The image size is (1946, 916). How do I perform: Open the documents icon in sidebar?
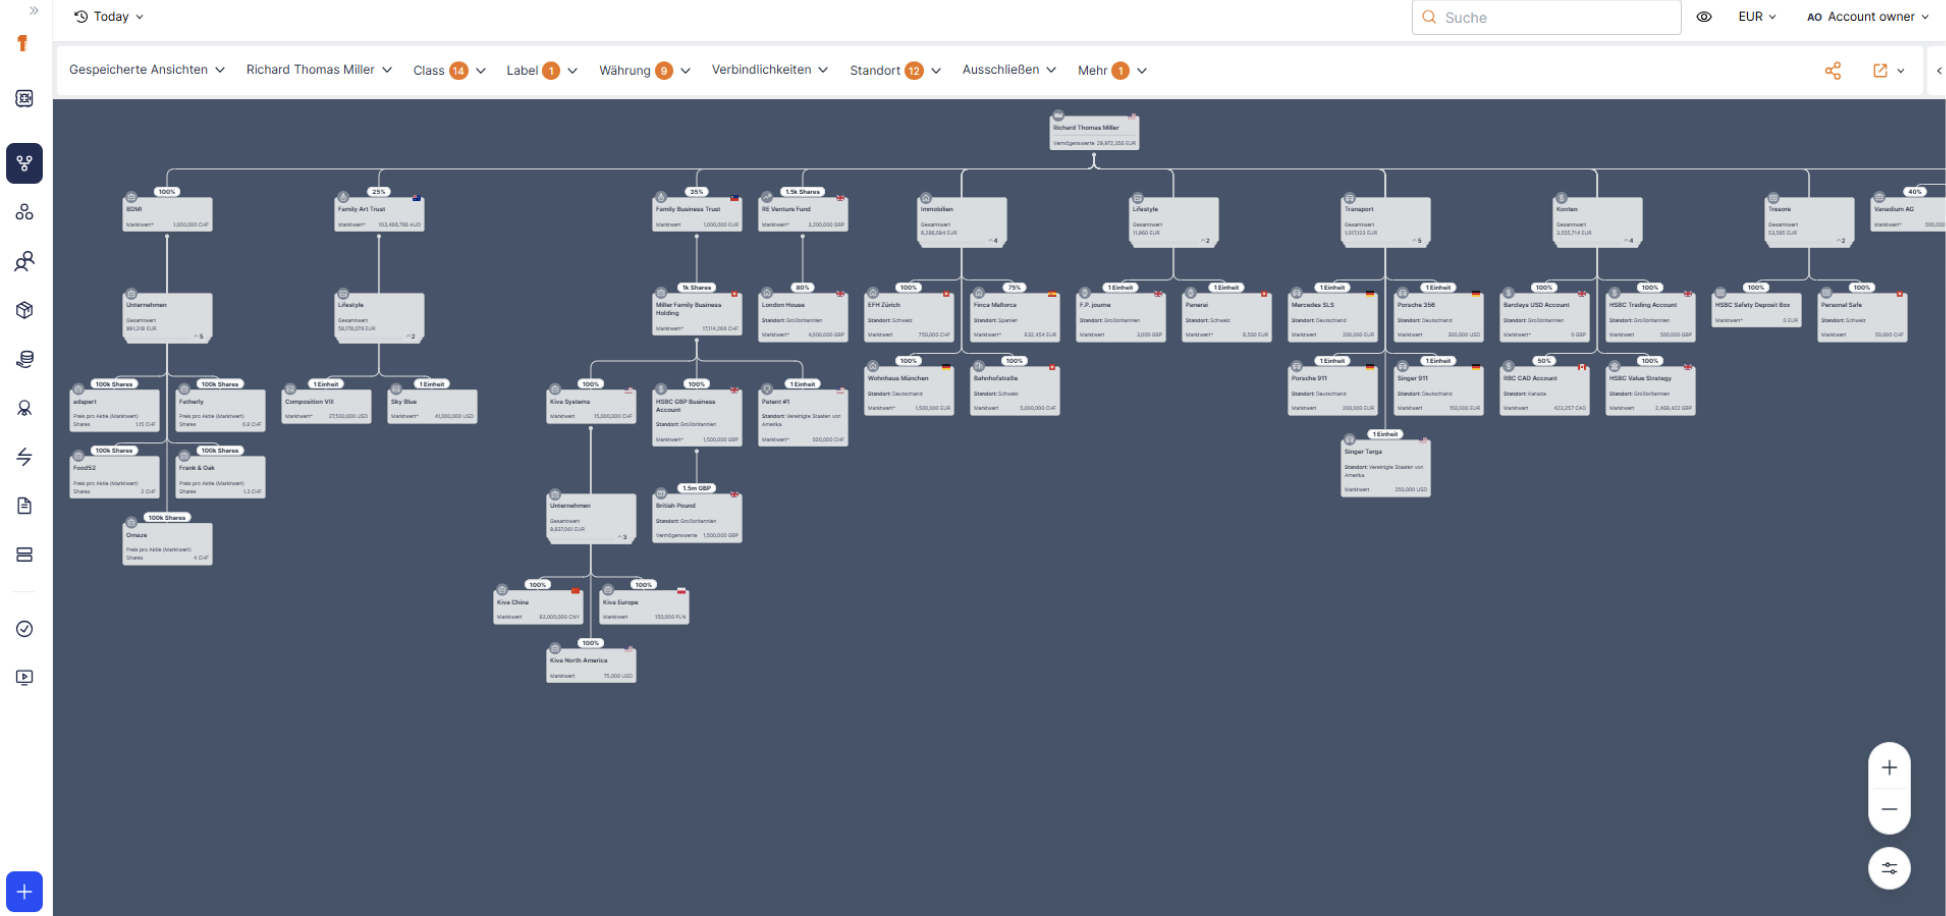(x=24, y=506)
